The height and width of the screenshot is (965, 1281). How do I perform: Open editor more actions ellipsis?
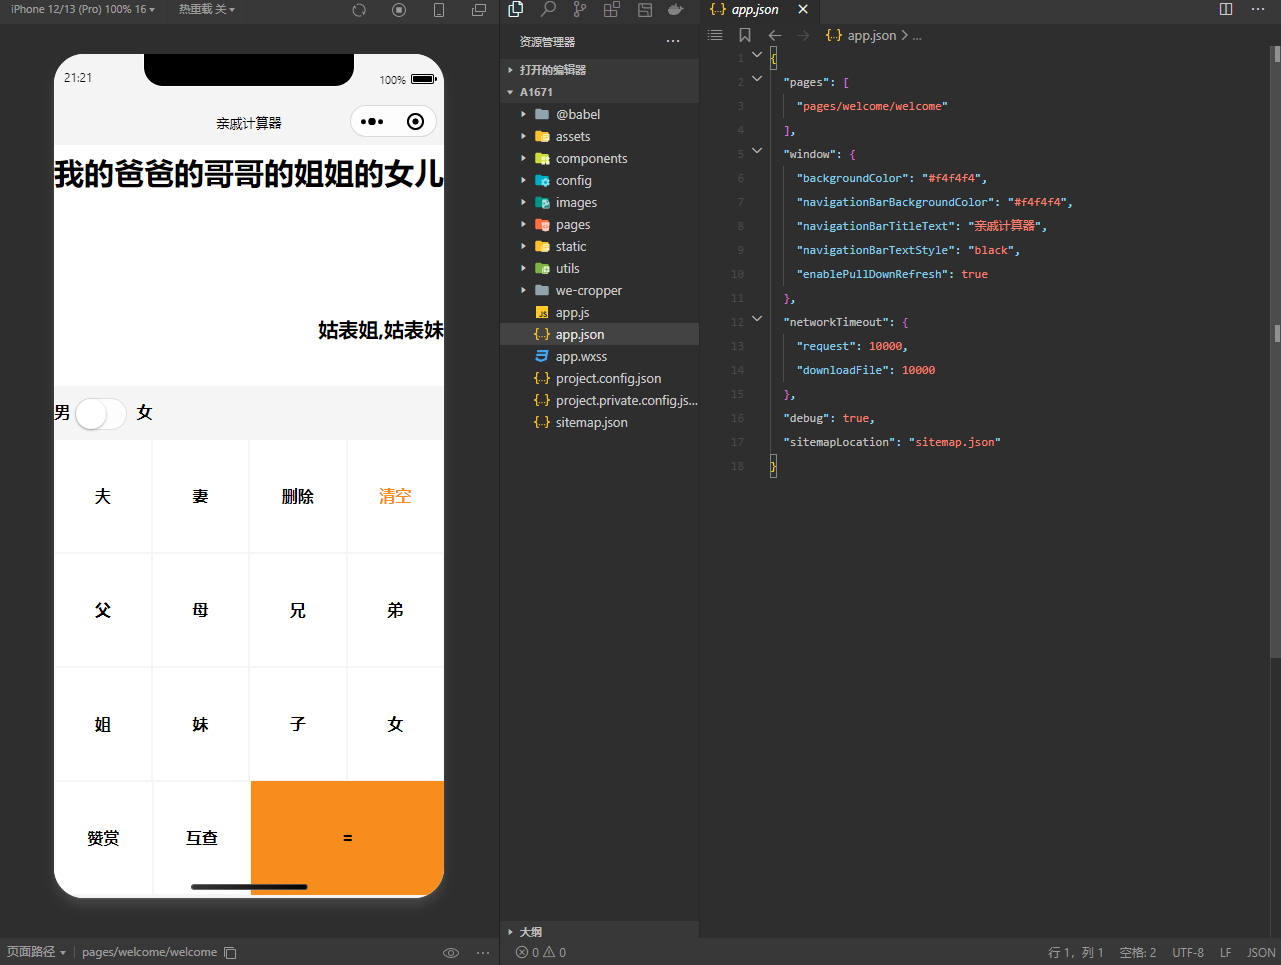click(1258, 9)
